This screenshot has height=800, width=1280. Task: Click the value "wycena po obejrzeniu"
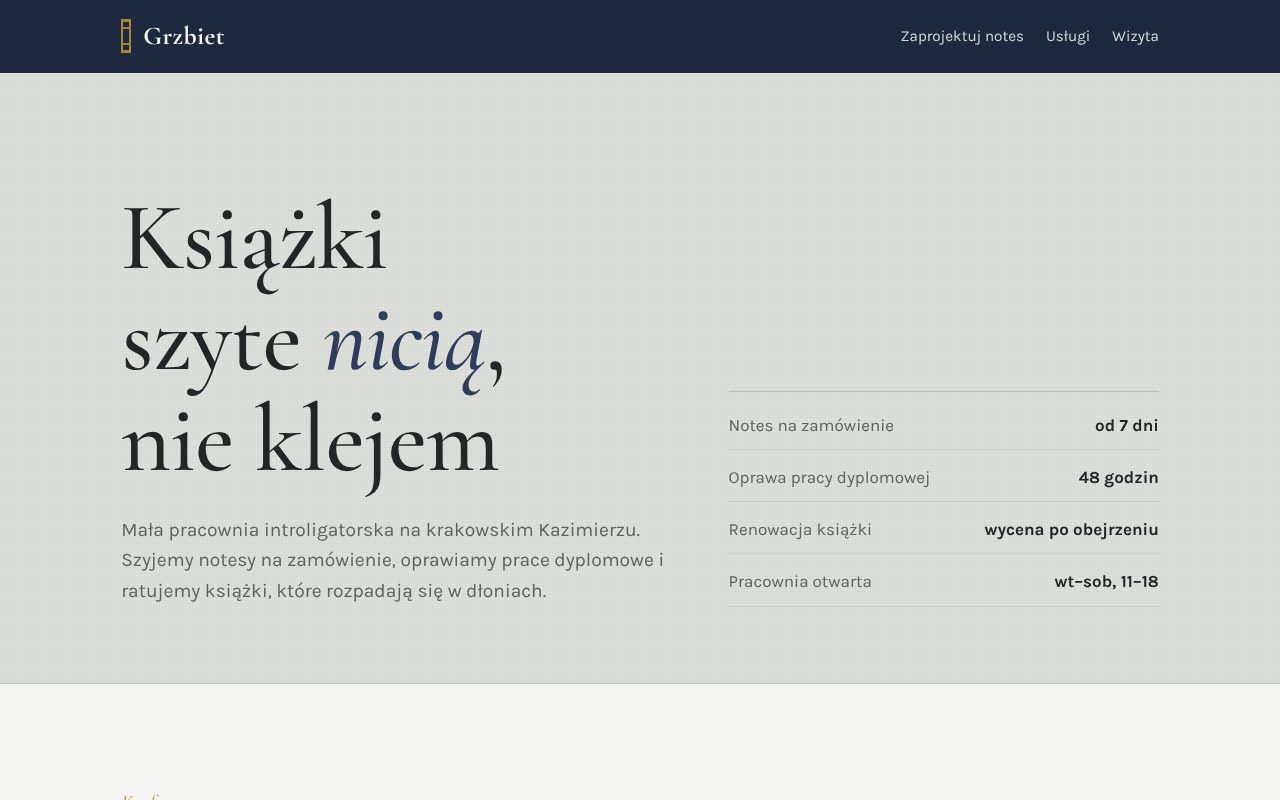[1071, 529]
